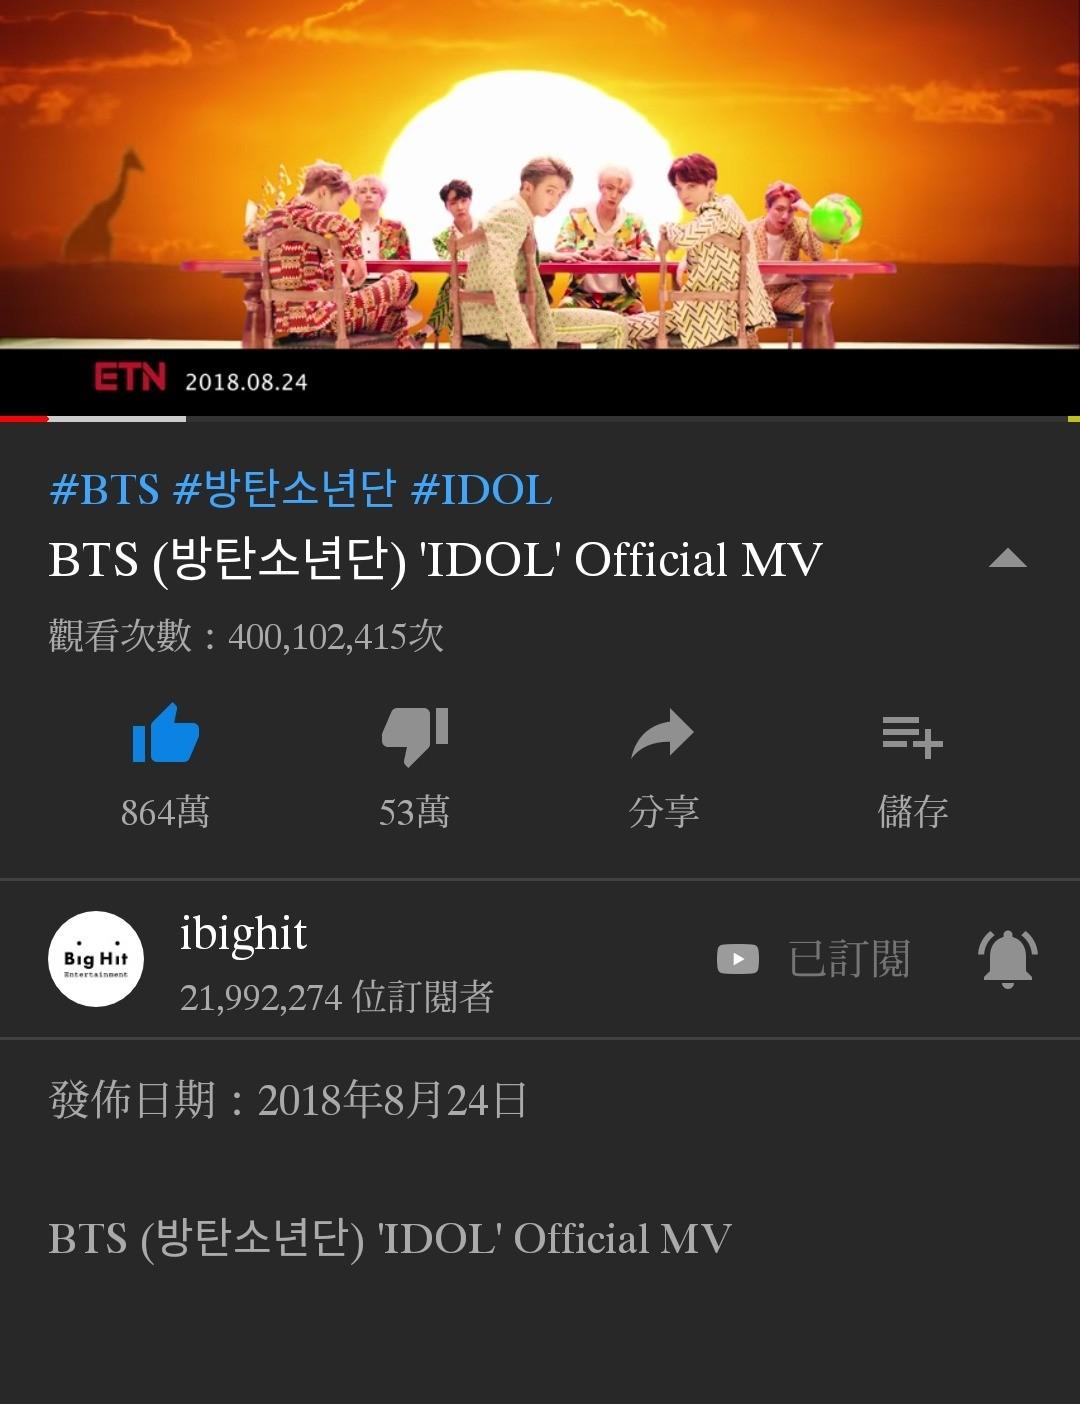
Task: Tap the share arrow icon
Action: 663,734
